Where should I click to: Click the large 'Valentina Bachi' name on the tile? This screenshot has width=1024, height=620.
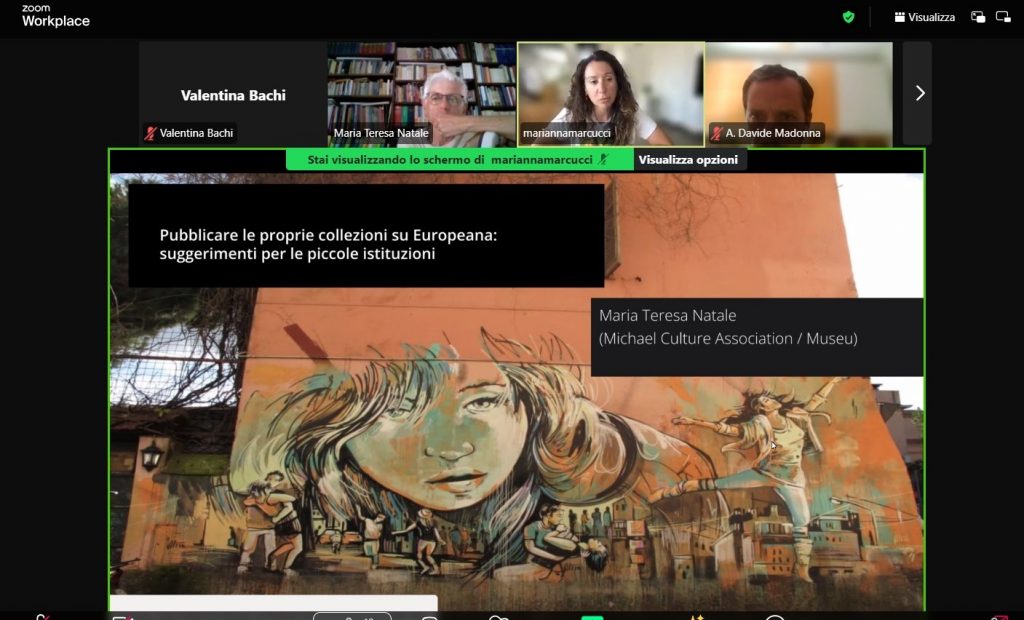[x=233, y=95]
